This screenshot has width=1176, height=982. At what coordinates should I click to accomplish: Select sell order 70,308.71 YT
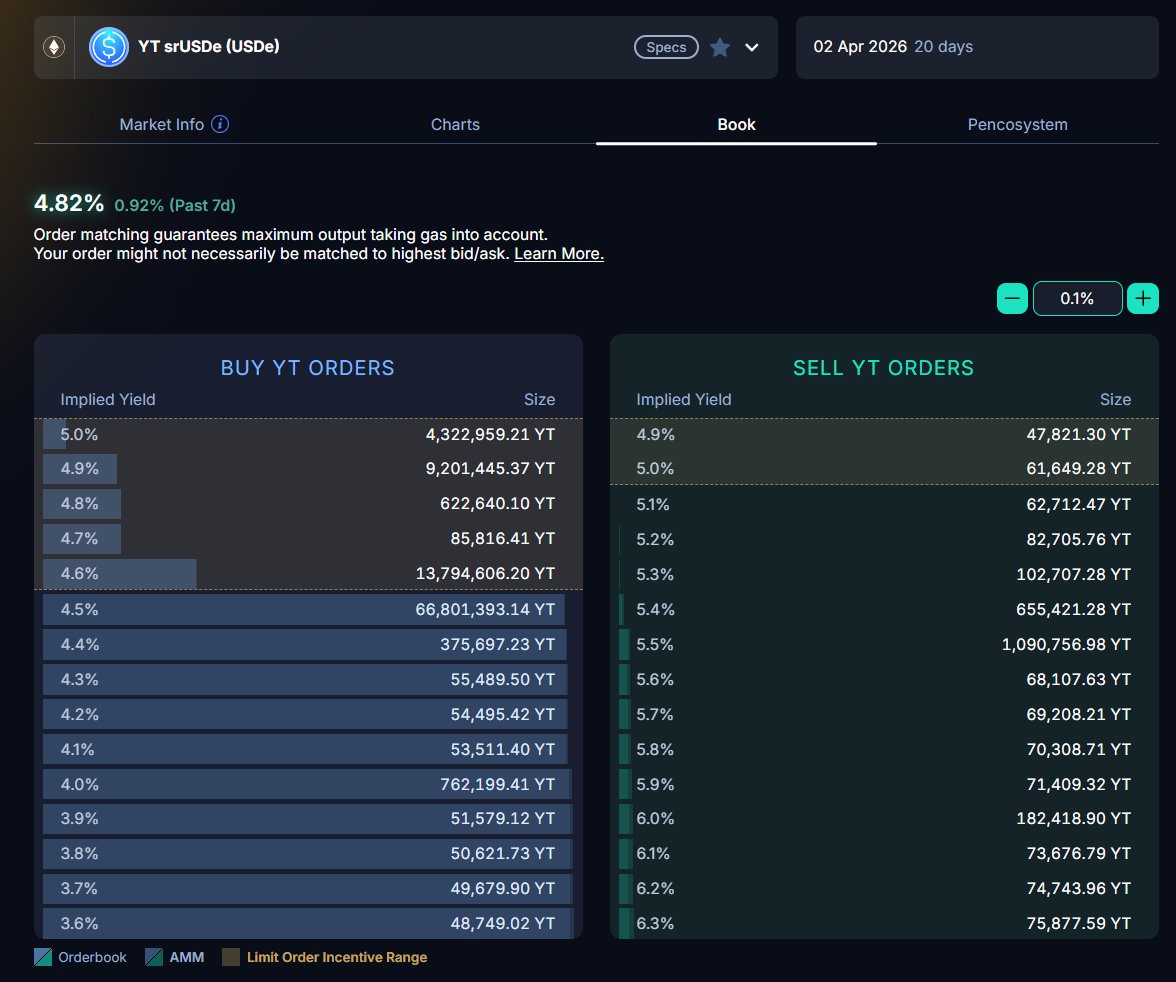coord(884,749)
